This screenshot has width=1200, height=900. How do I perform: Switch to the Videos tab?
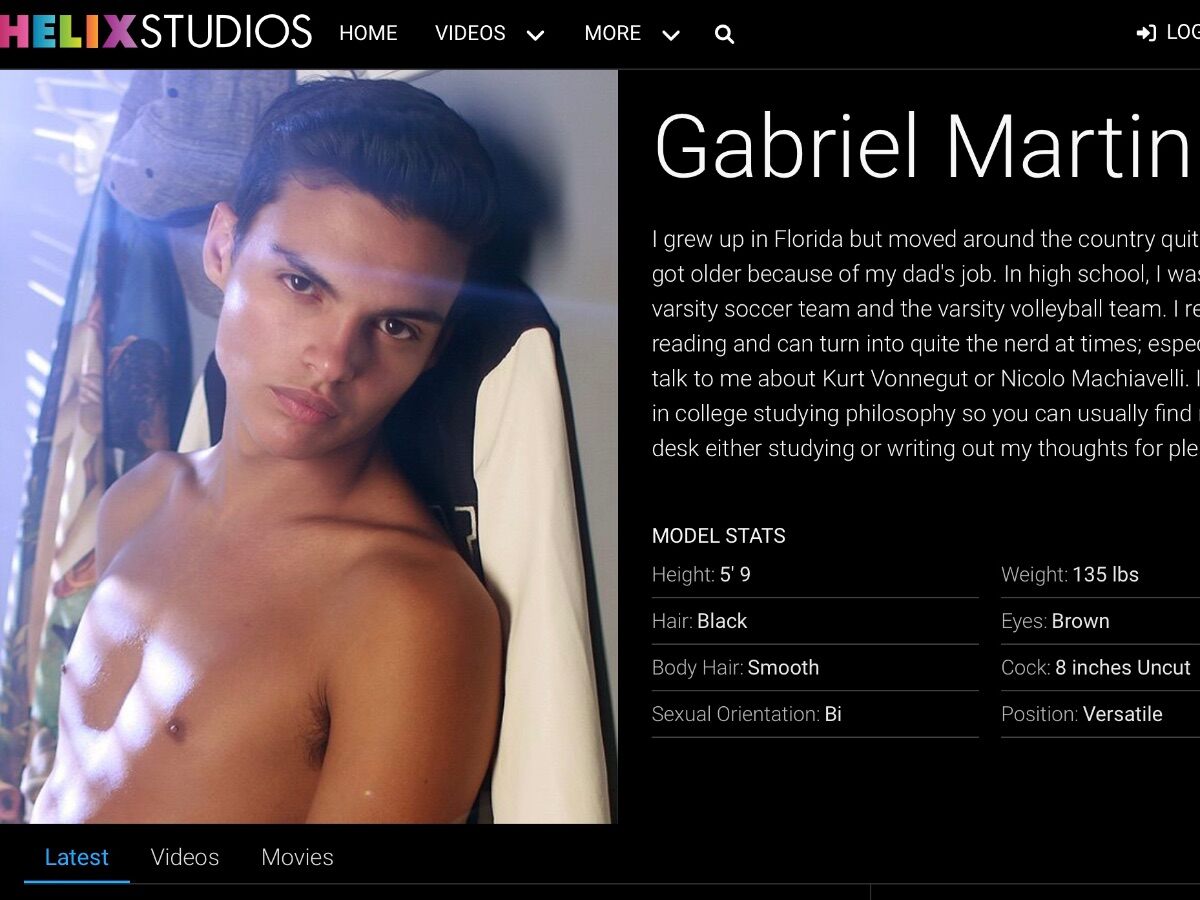click(185, 857)
